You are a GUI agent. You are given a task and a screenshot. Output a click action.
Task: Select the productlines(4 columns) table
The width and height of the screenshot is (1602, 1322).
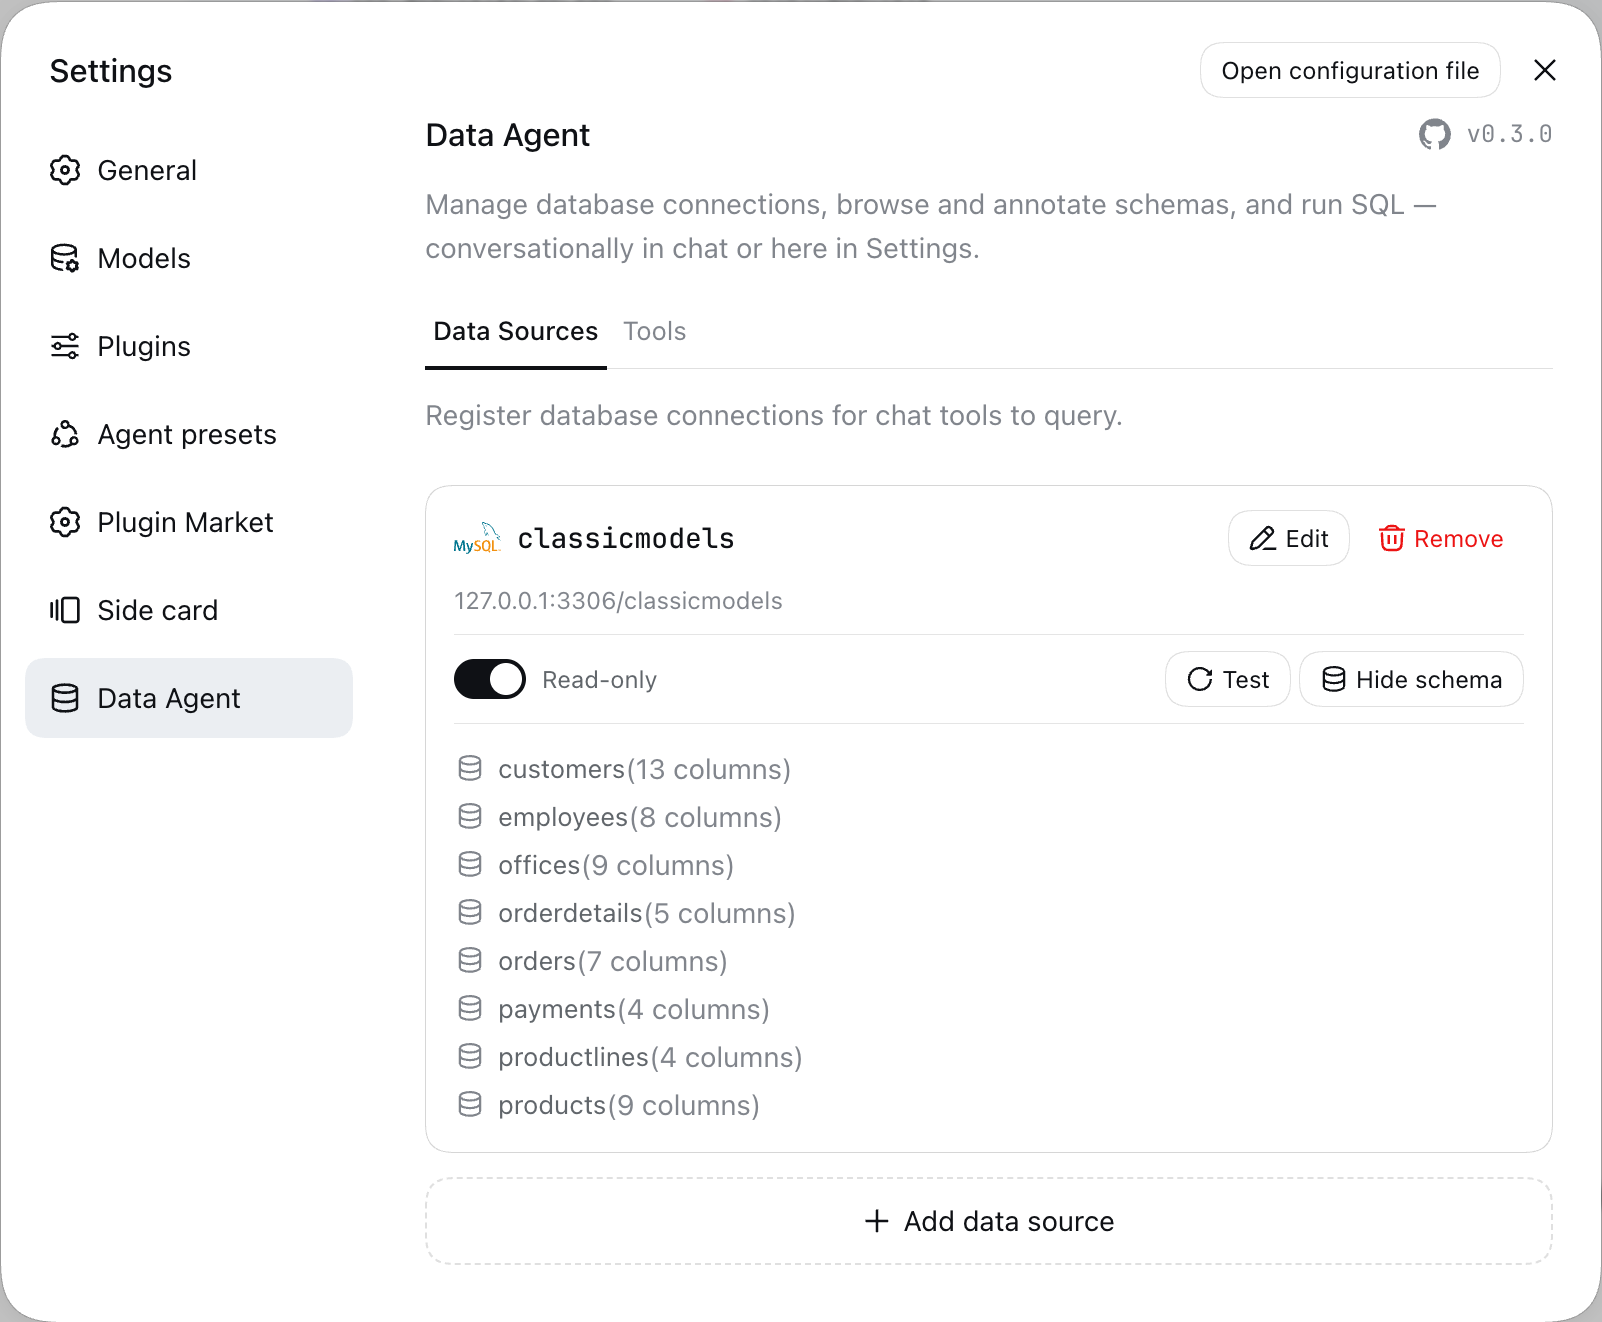pyautogui.click(x=650, y=1057)
